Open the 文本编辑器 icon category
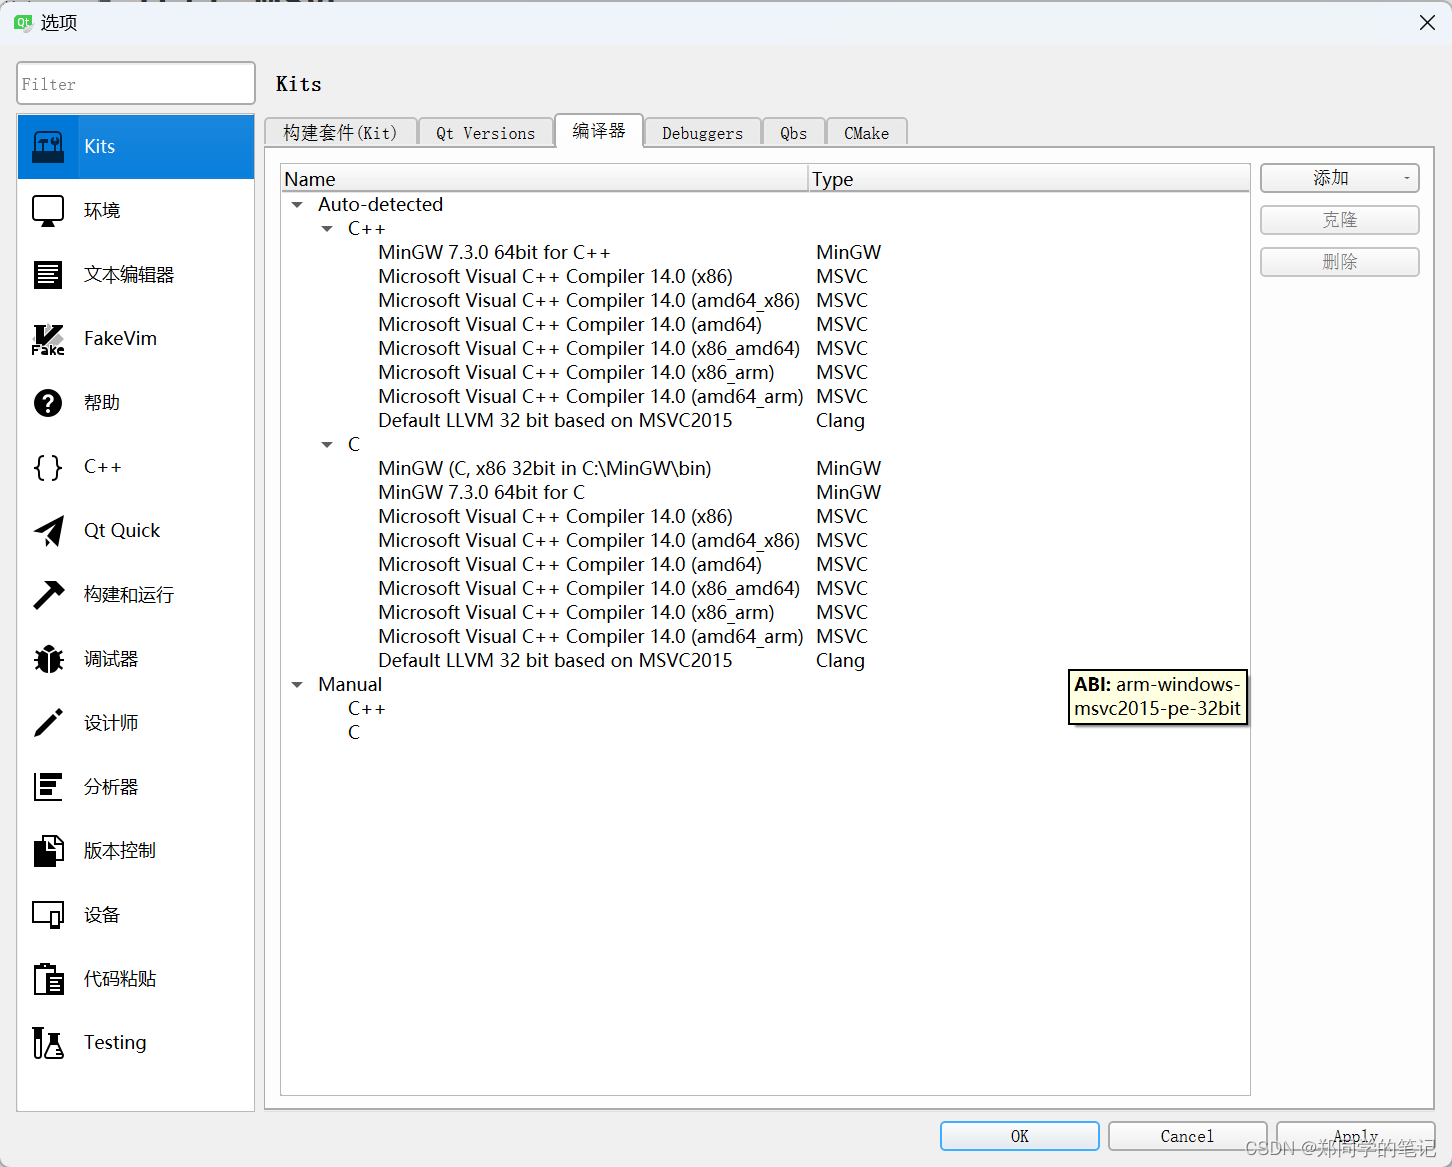This screenshot has height=1167, width=1452. 48,275
